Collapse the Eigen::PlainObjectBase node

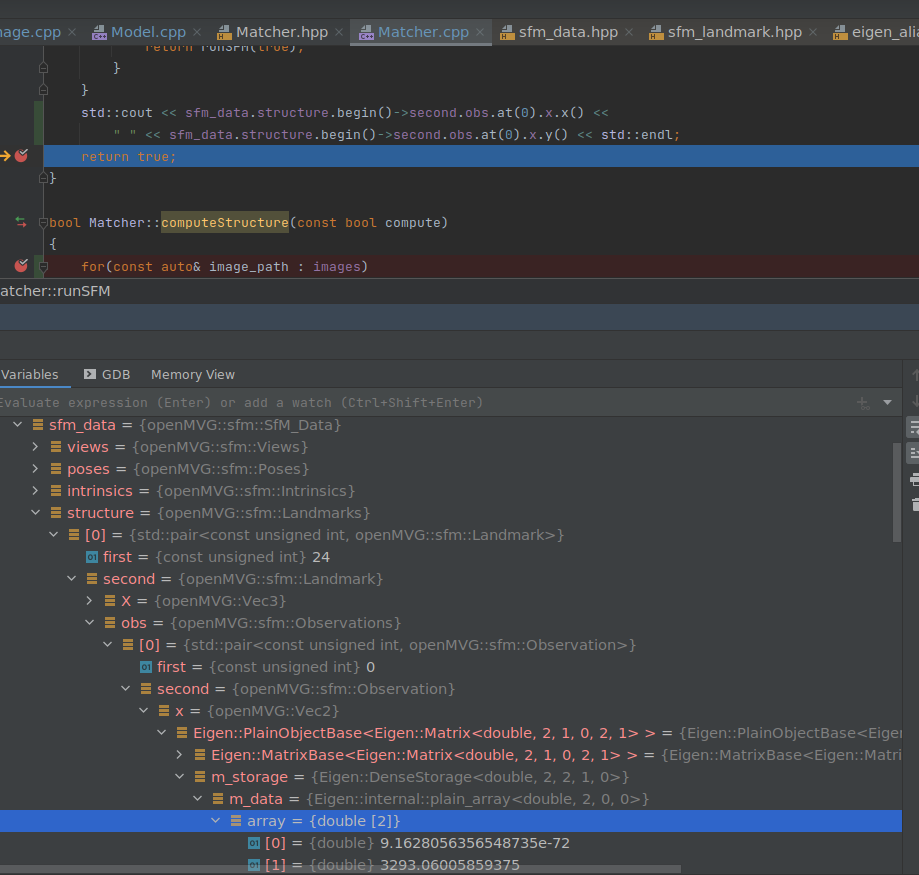click(162, 733)
